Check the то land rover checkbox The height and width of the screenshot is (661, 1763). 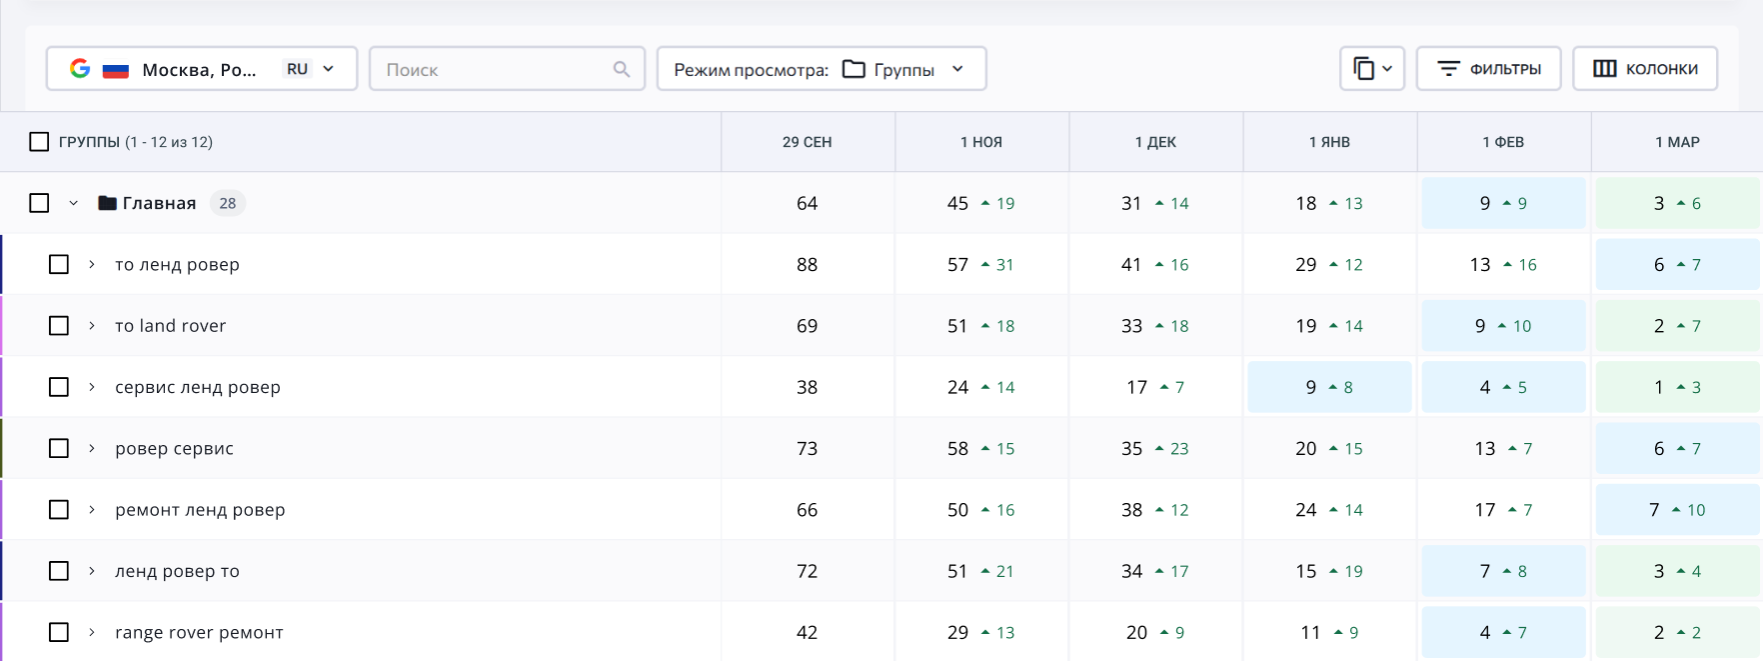(x=59, y=326)
